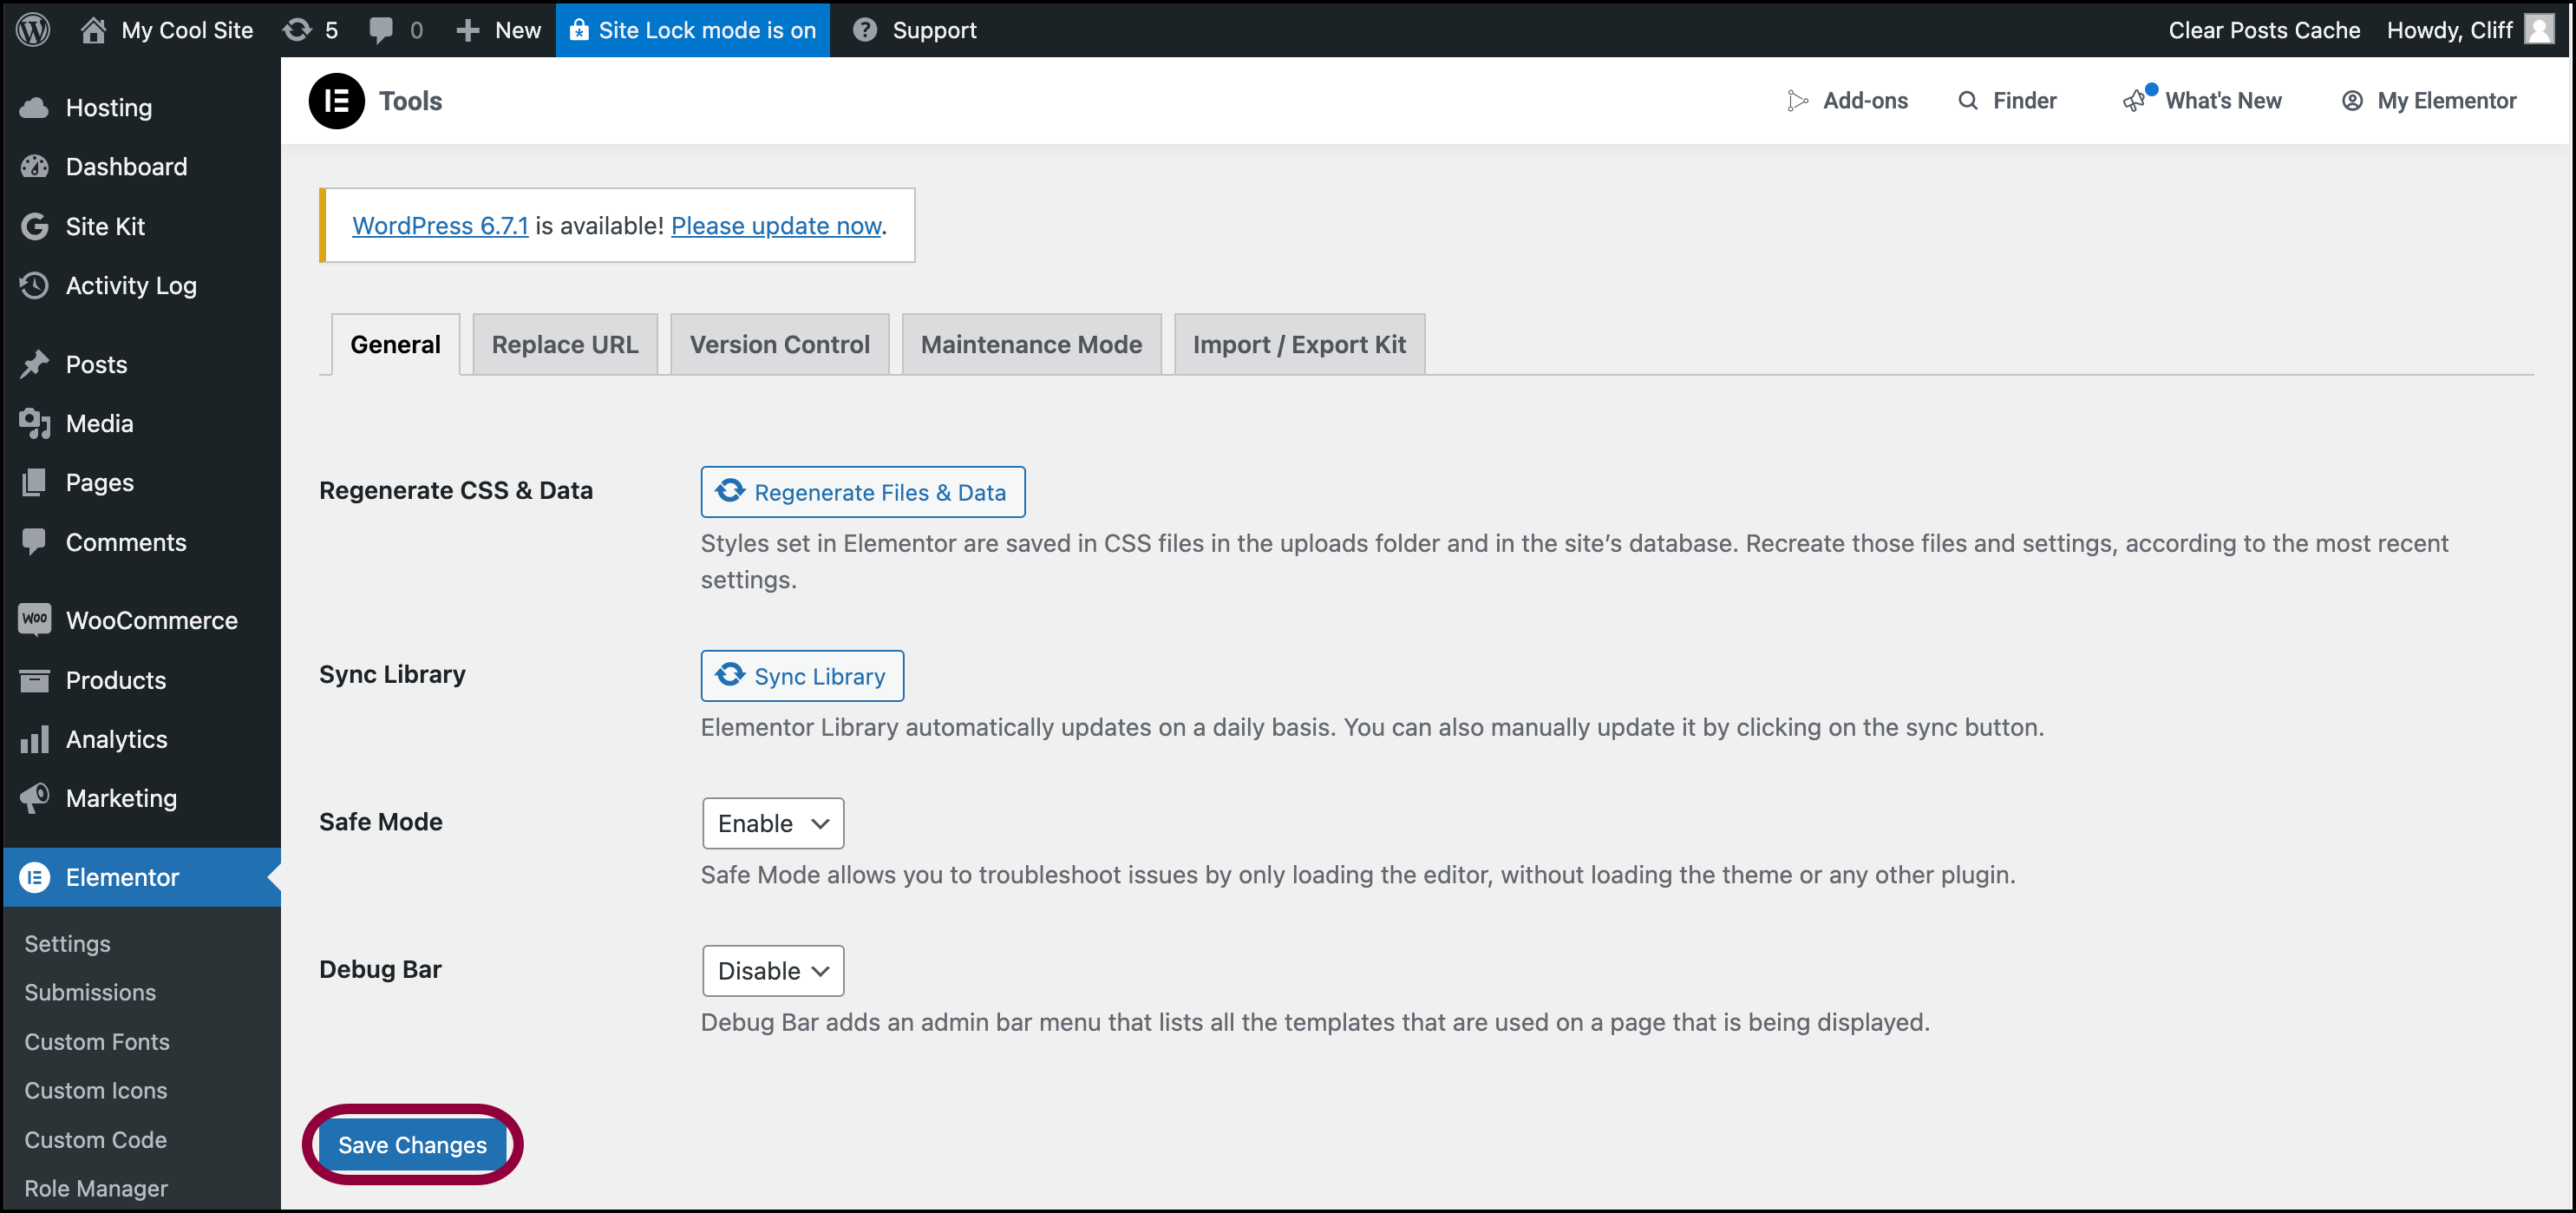Image resolution: width=2576 pixels, height=1213 pixels.
Task: Open My Cool Site link text
Action: point(187,30)
